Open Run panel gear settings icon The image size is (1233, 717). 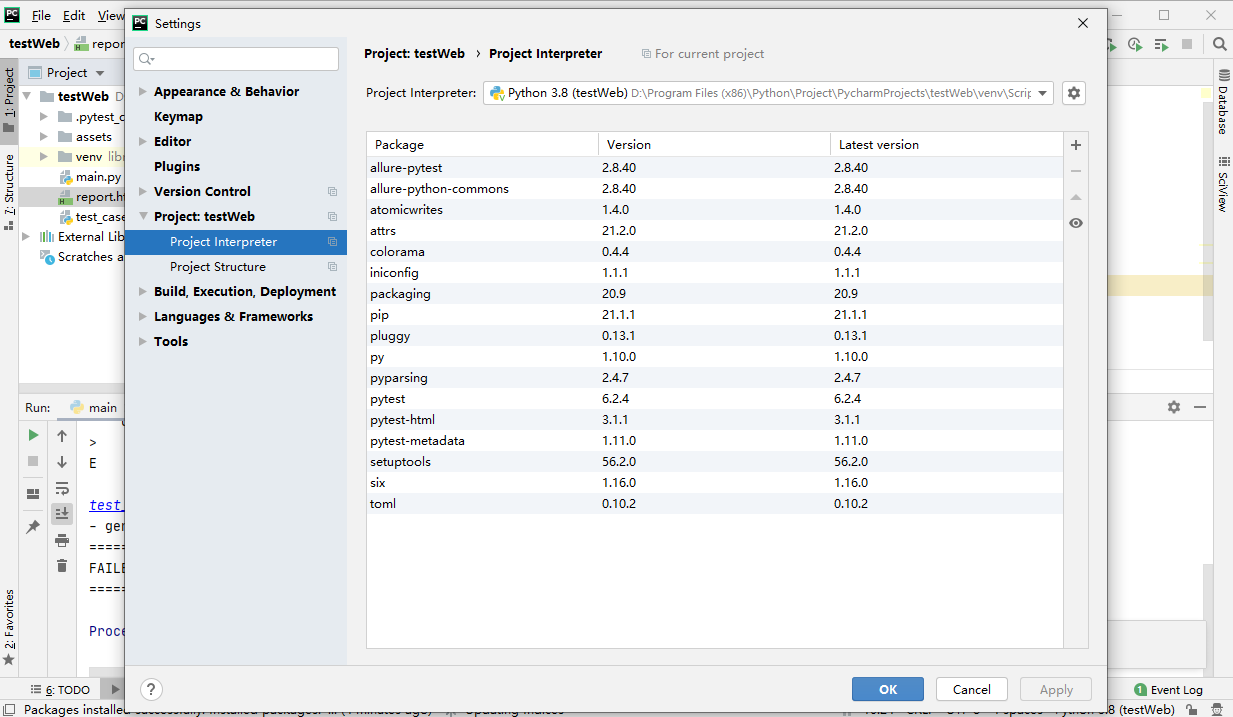(x=1174, y=407)
